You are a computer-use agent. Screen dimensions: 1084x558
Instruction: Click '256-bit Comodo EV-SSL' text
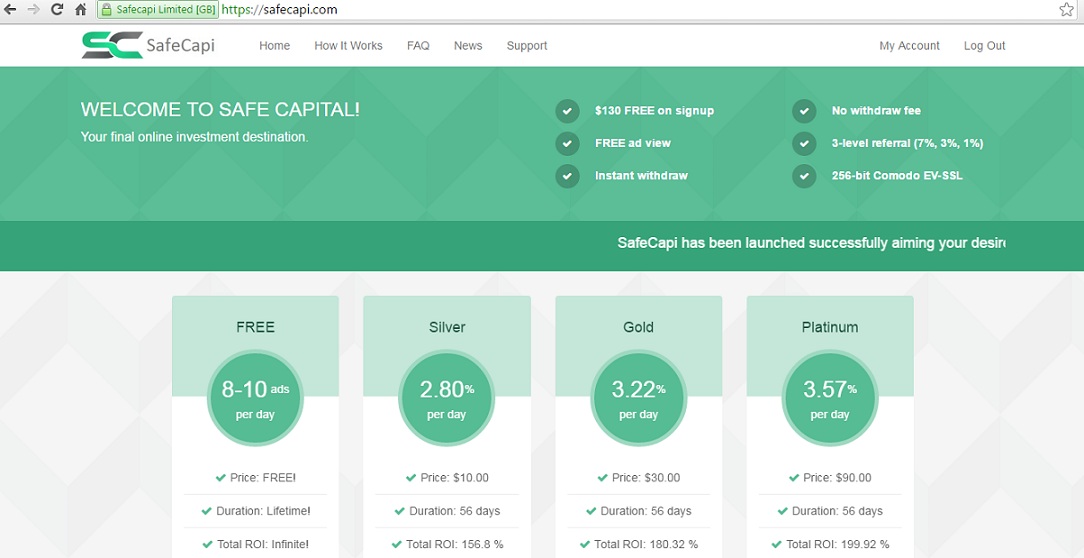[897, 176]
